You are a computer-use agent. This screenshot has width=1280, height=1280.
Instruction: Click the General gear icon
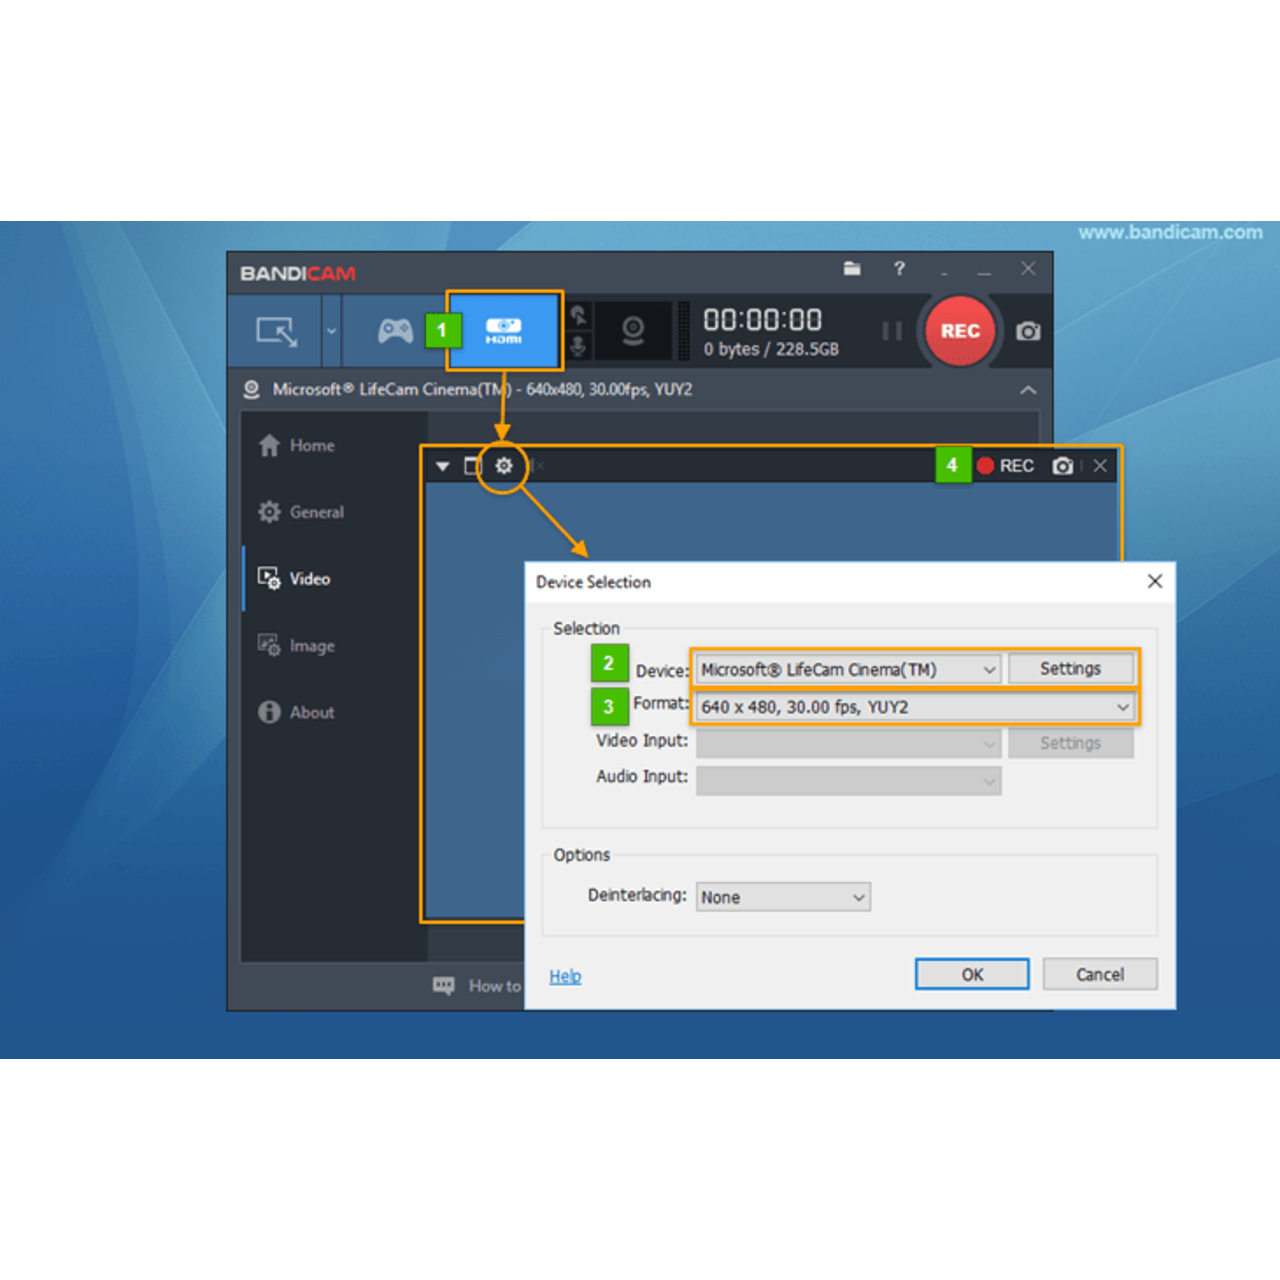click(x=269, y=512)
